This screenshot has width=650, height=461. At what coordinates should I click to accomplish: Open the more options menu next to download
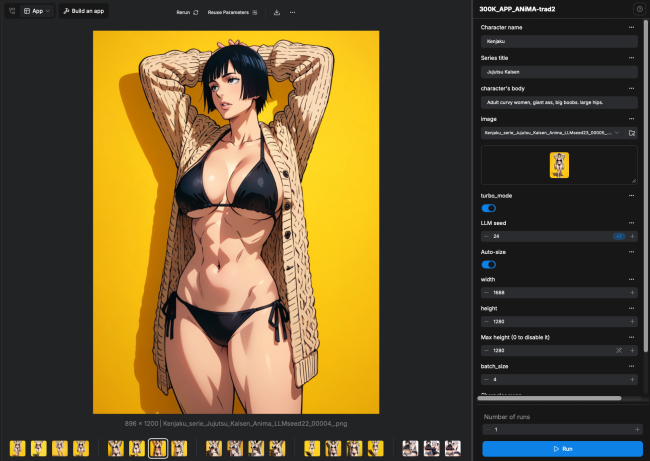pyautogui.click(x=293, y=12)
